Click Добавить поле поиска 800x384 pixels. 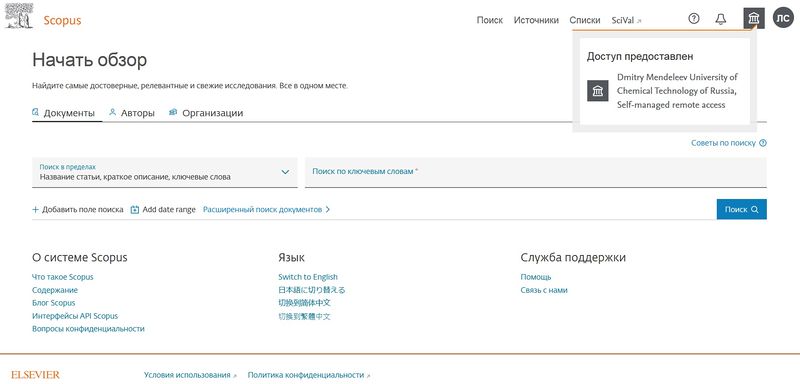[x=78, y=210]
